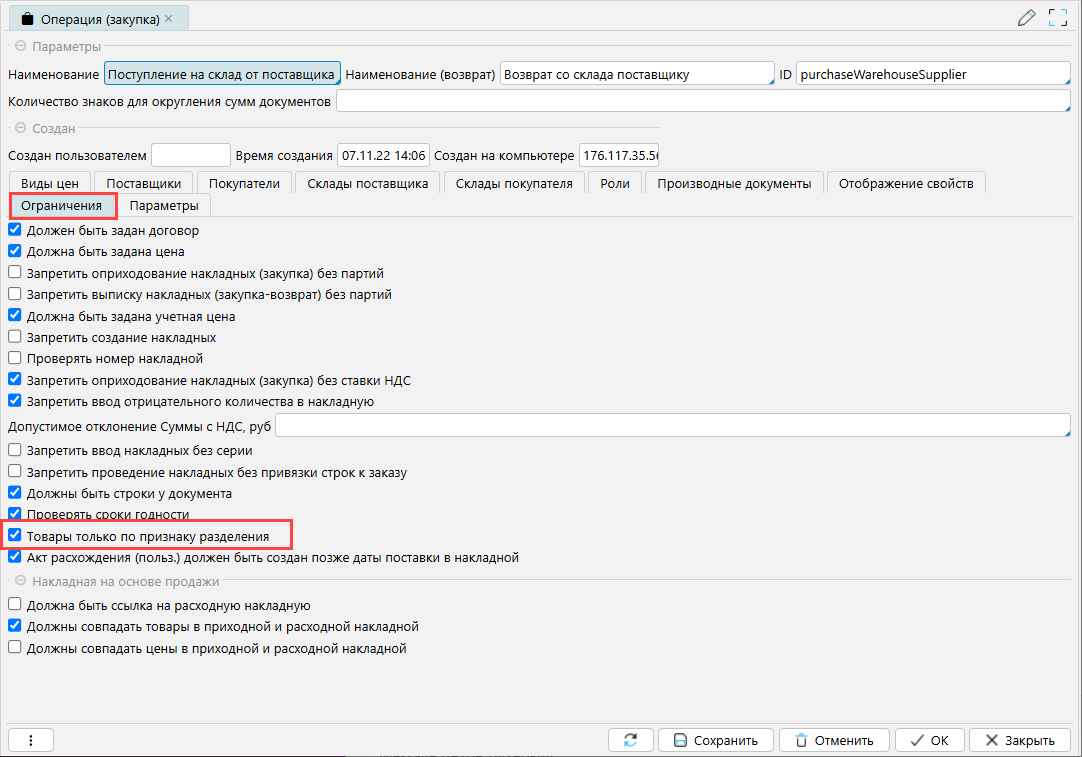Click the Отменить button

[833, 740]
